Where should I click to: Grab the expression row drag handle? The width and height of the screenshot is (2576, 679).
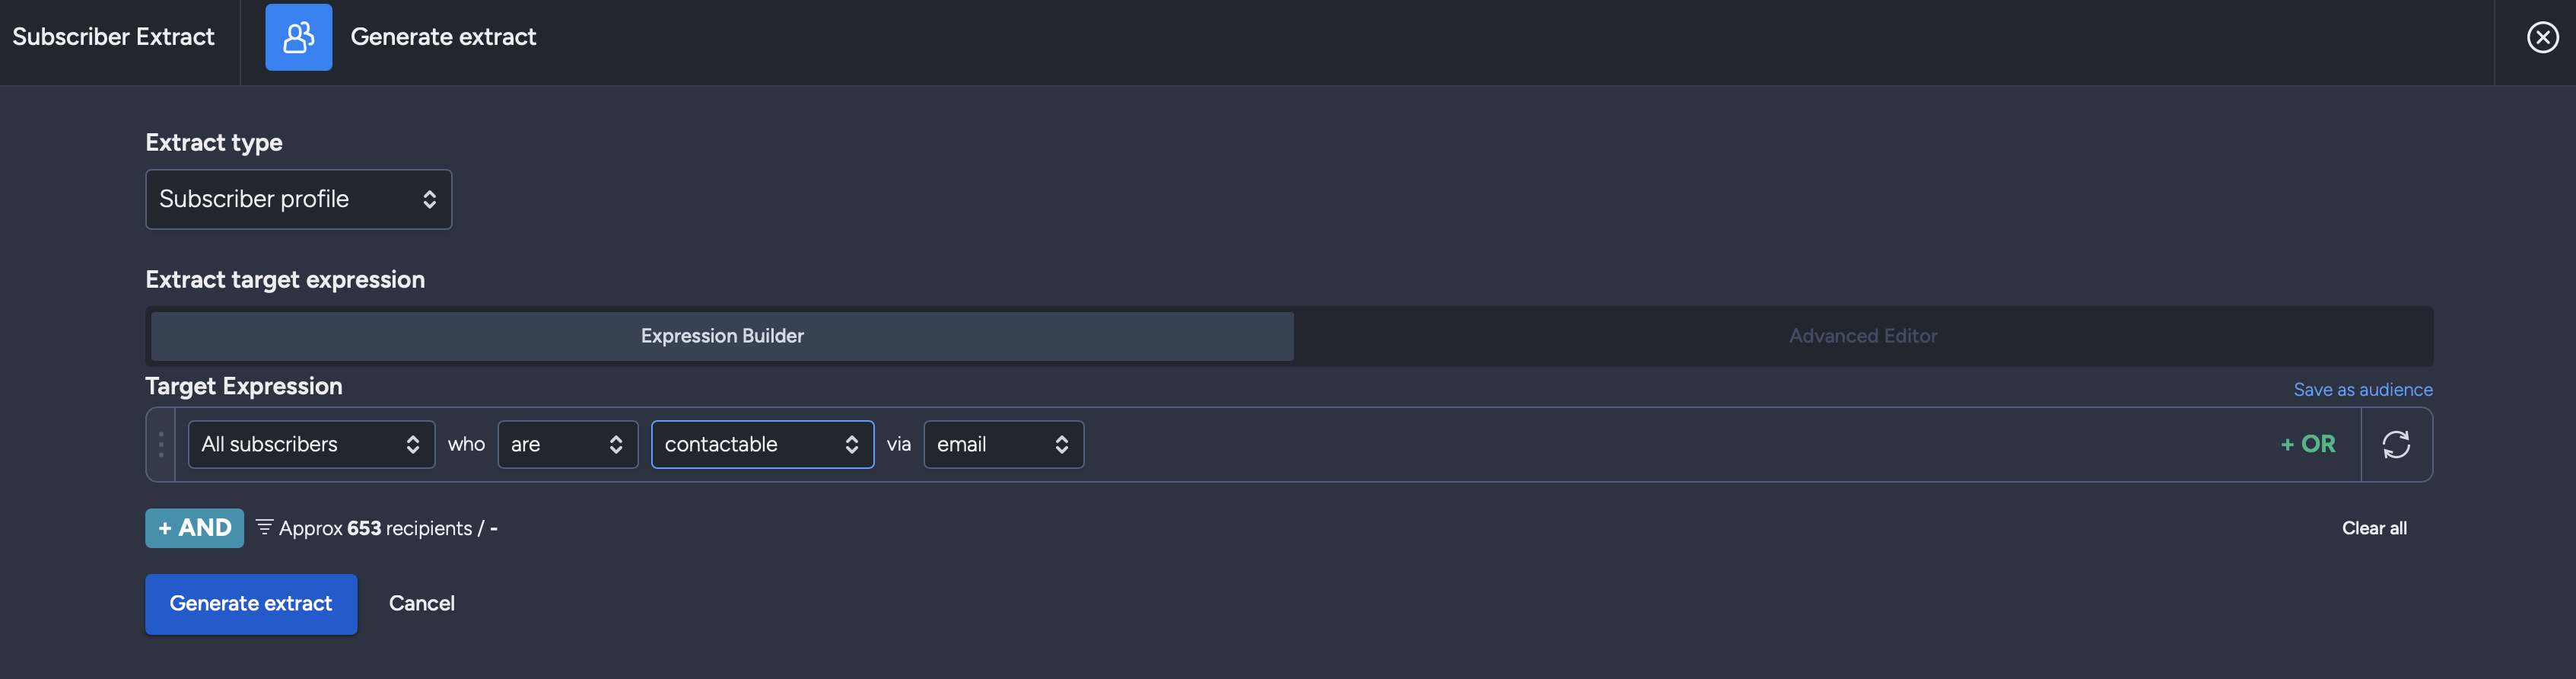pos(161,444)
